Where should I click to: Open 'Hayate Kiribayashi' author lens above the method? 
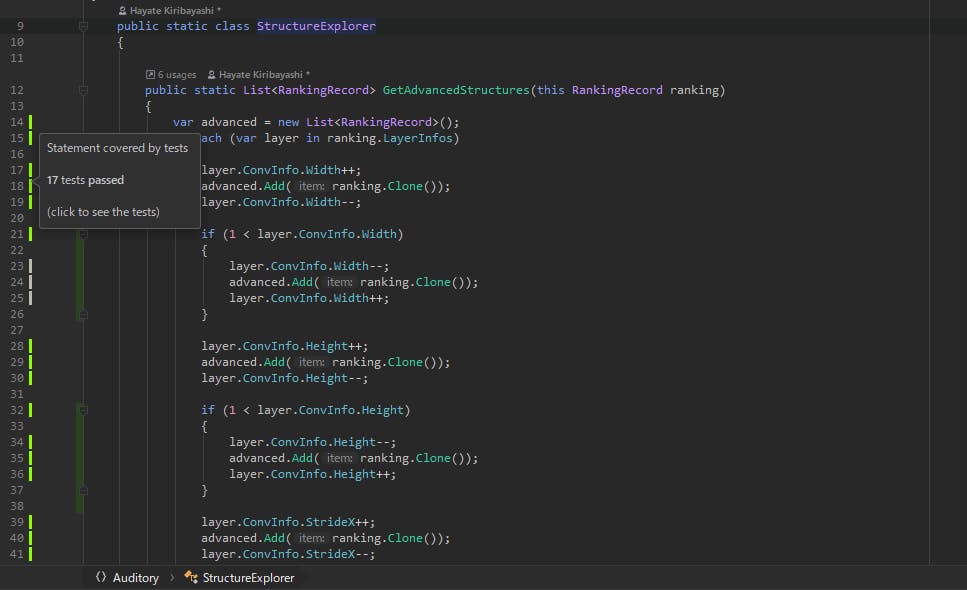coord(261,75)
